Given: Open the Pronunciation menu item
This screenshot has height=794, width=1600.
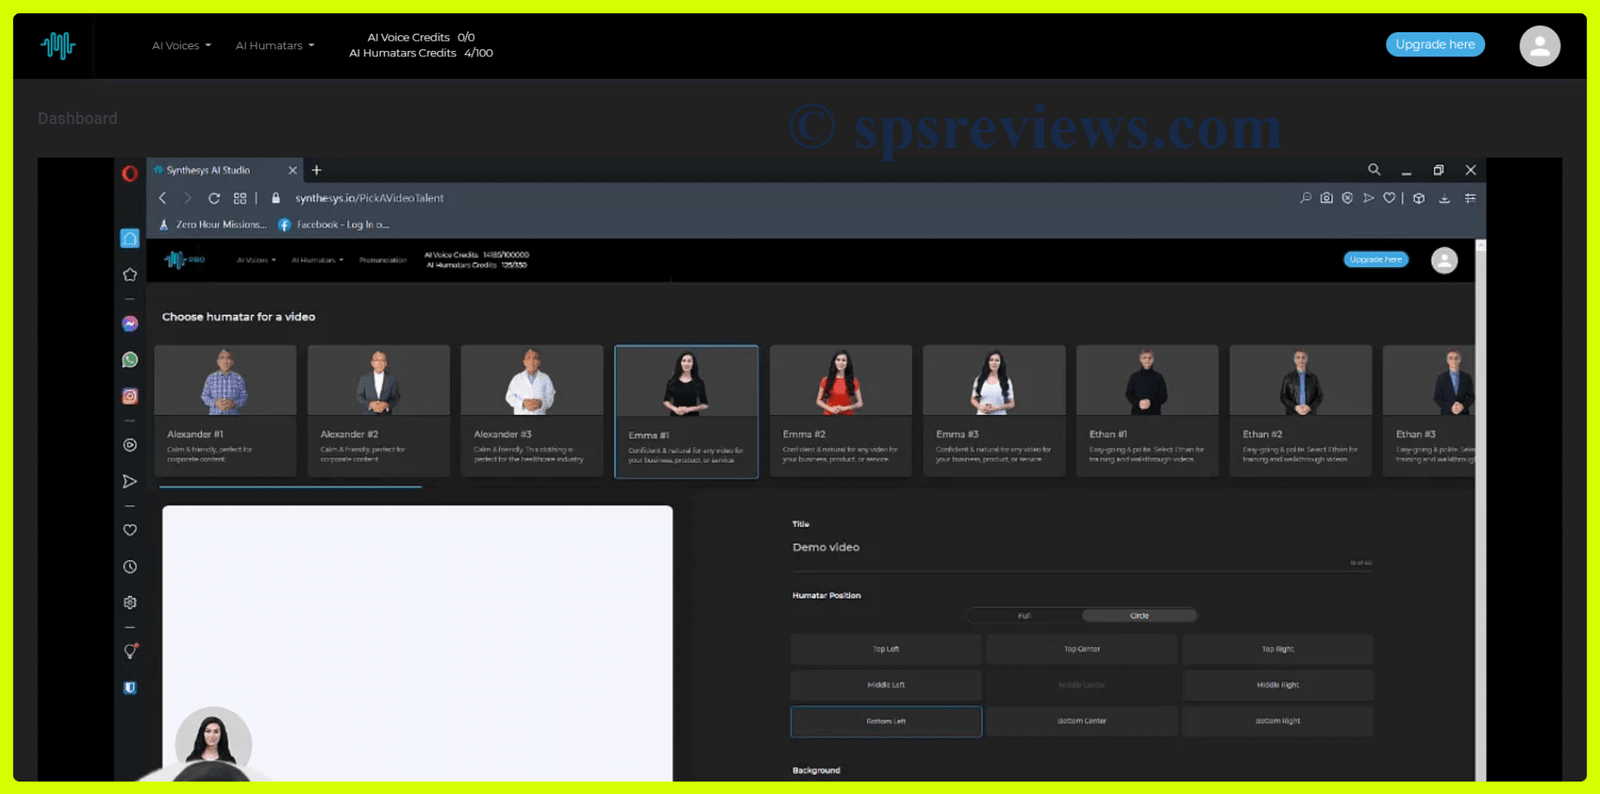Looking at the screenshot, I should click(x=383, y=260).
